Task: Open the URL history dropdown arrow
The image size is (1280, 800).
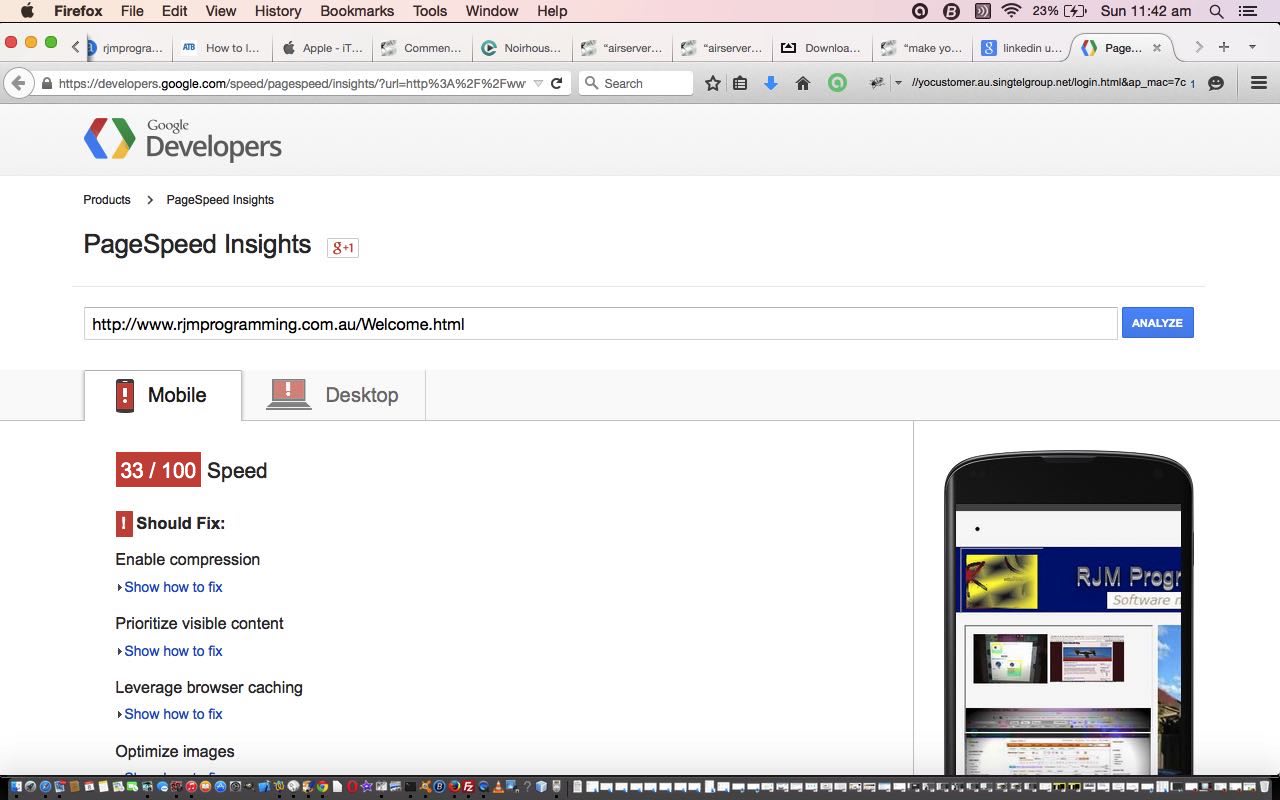Action: coord(538,83)
